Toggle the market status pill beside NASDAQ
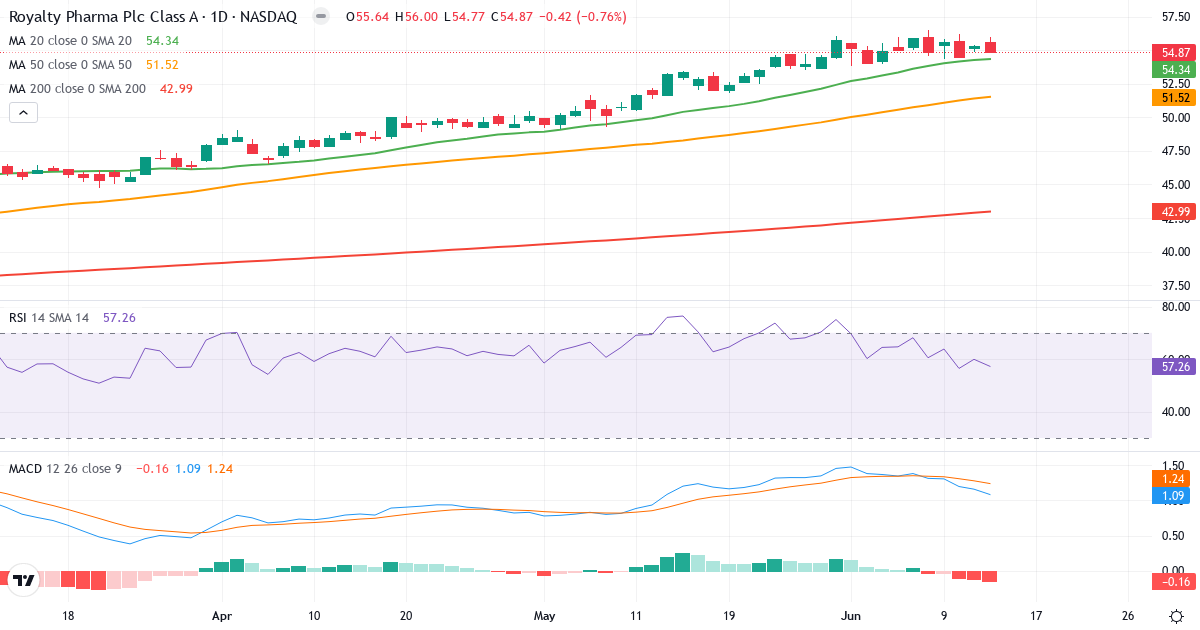Image resolution: width=1200 pixels, height=630 pixels. [x=320, y=17]
